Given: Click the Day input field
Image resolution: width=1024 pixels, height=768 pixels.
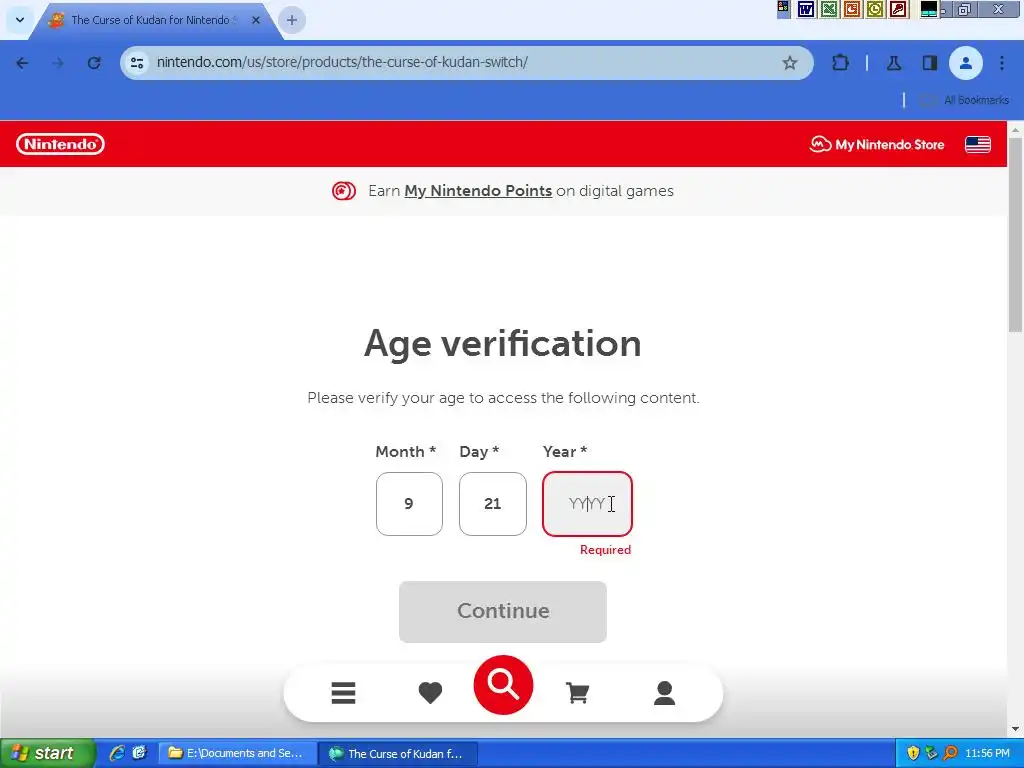Looking at the screenshot, I should coord(492,504).
